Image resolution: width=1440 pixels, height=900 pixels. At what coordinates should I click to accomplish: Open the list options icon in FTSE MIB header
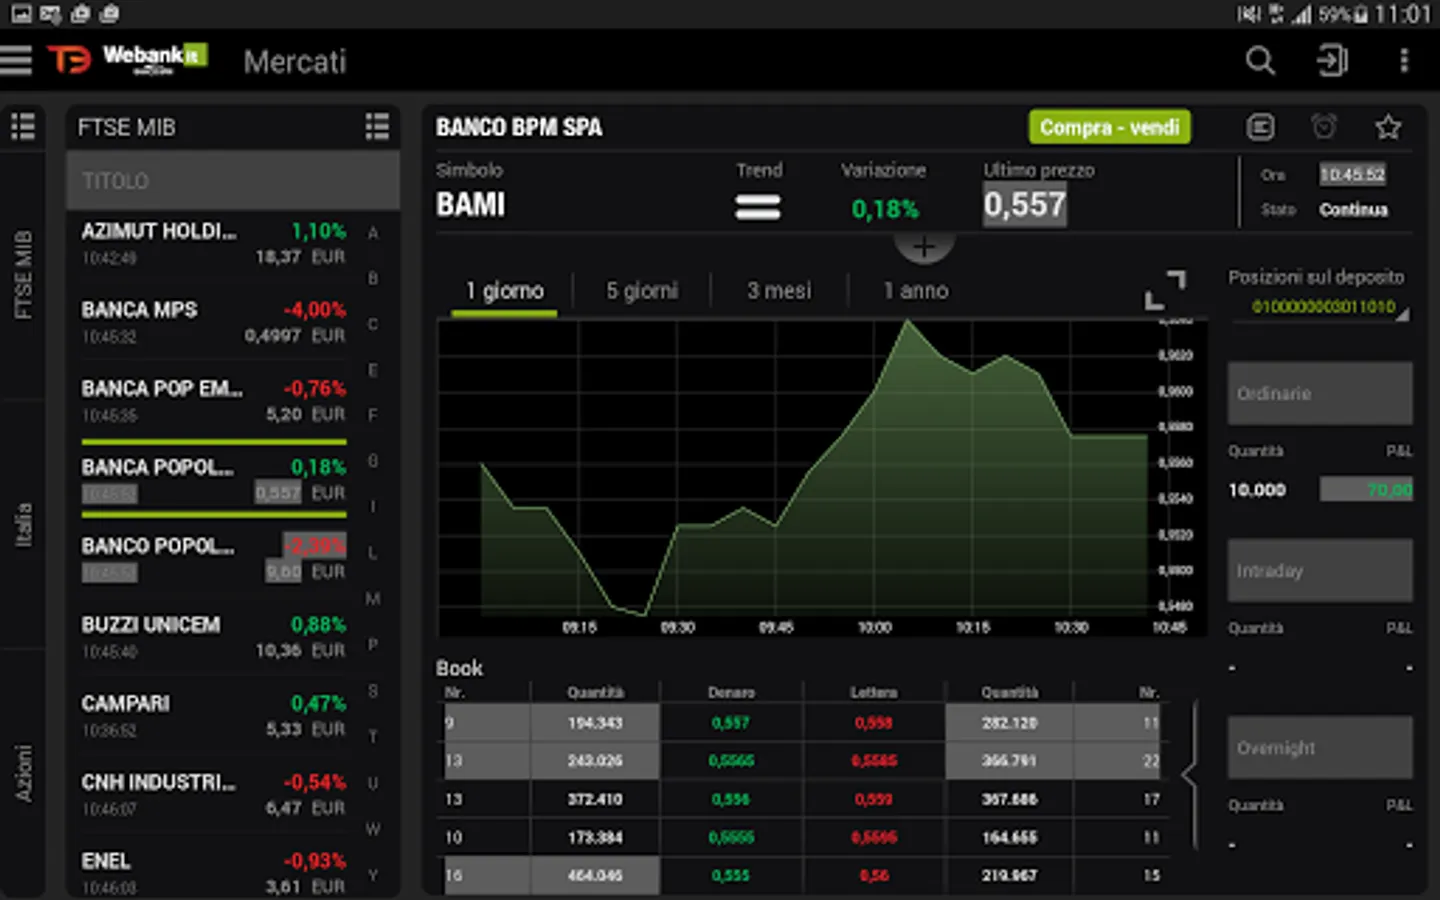tap(377, 127)
